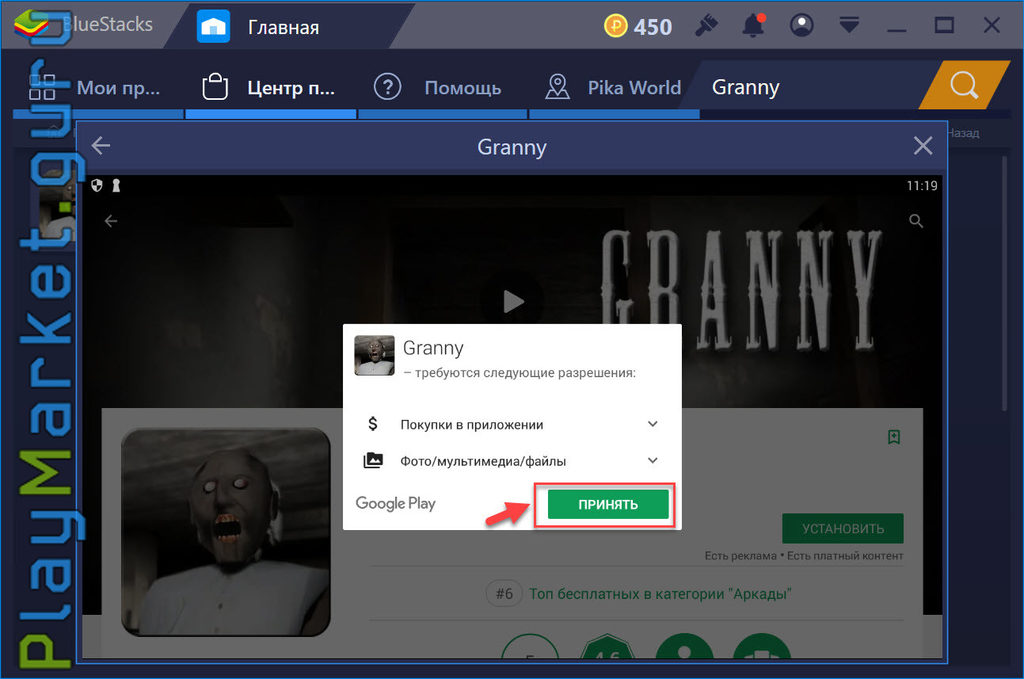
Task: Open the notifications bell
Action: coord(753,25)
